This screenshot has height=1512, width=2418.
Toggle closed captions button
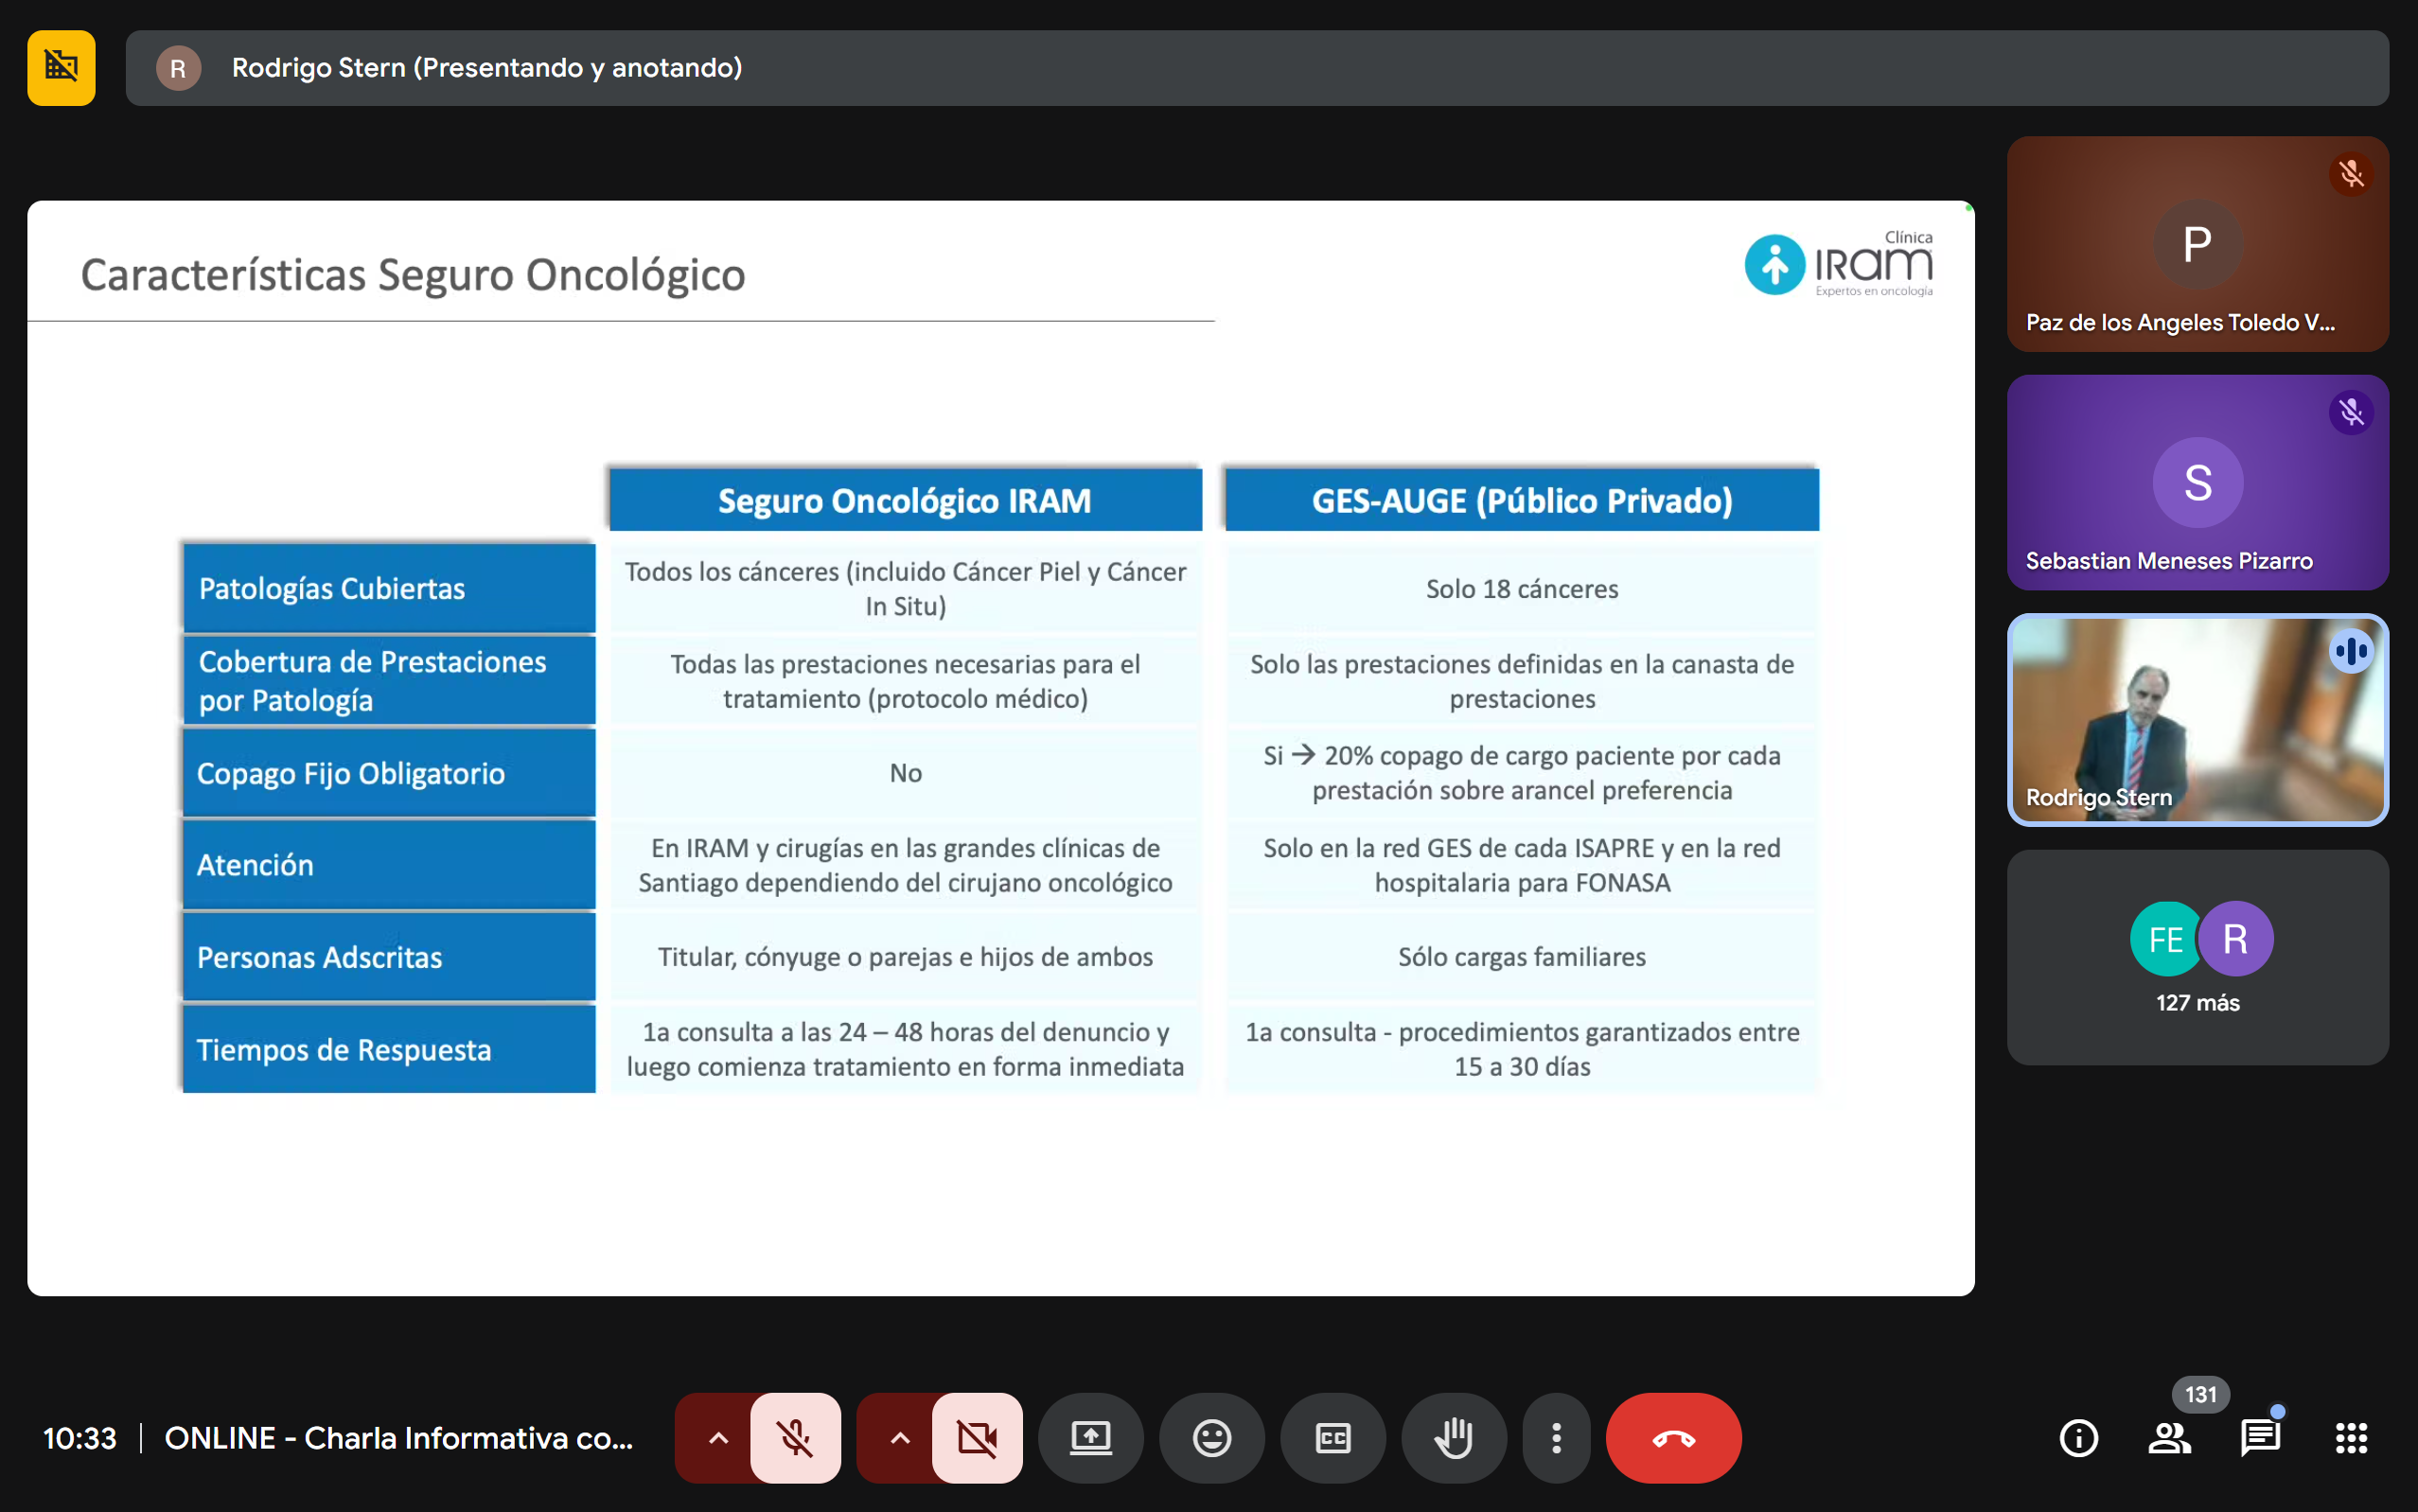(1332, 1438)
